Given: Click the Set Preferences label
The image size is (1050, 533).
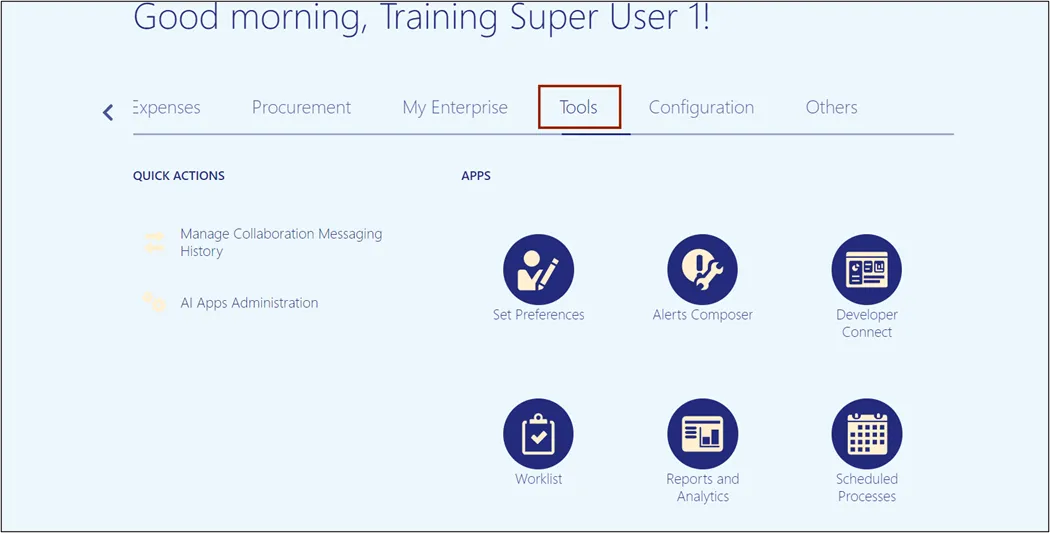Looking at the screenshot, I should click(x=538, y=315).
